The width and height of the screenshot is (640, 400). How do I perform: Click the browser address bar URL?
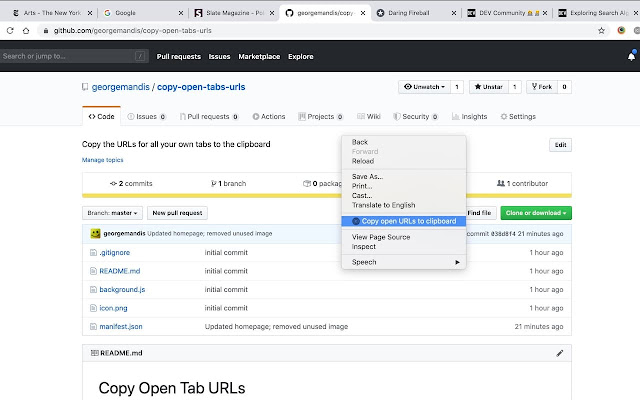(x=133, y=31)
